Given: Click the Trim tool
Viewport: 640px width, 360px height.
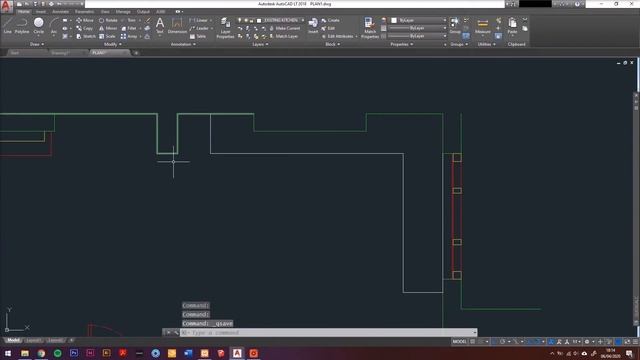Looking at the screenshot, I should (129, 20).
